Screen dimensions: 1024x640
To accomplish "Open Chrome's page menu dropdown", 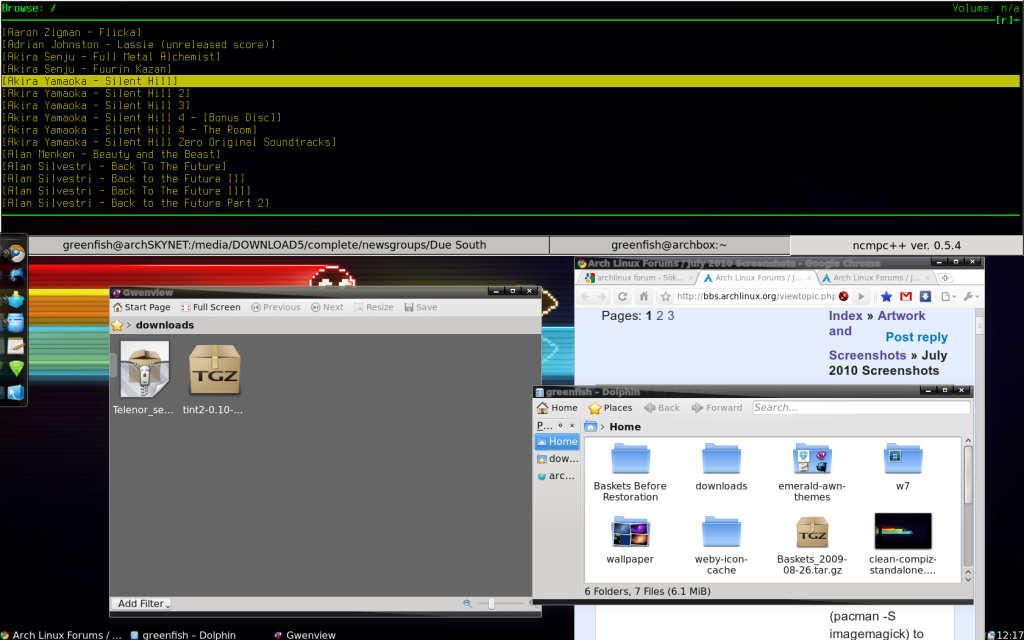I will click(947, 296).
